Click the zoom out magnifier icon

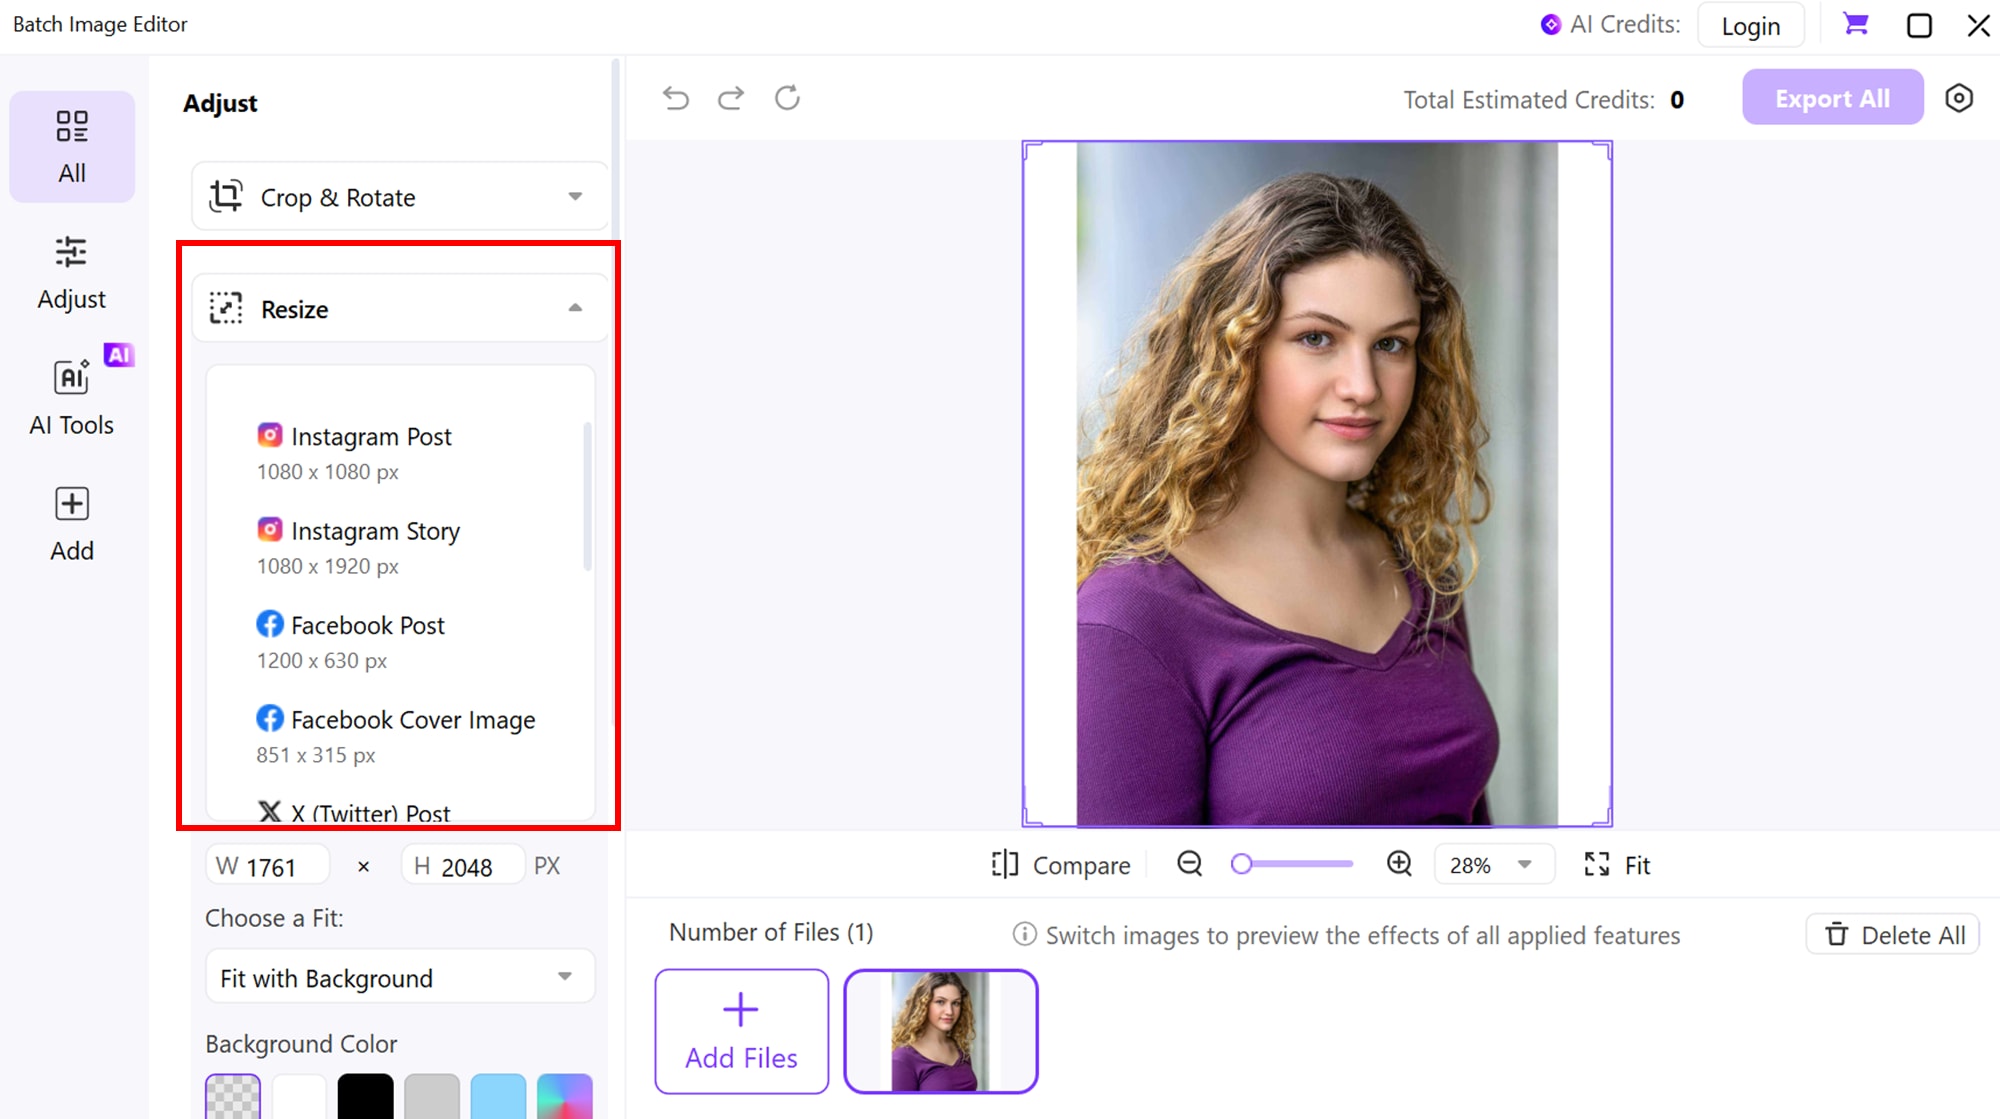click(x=1189, y=864)
